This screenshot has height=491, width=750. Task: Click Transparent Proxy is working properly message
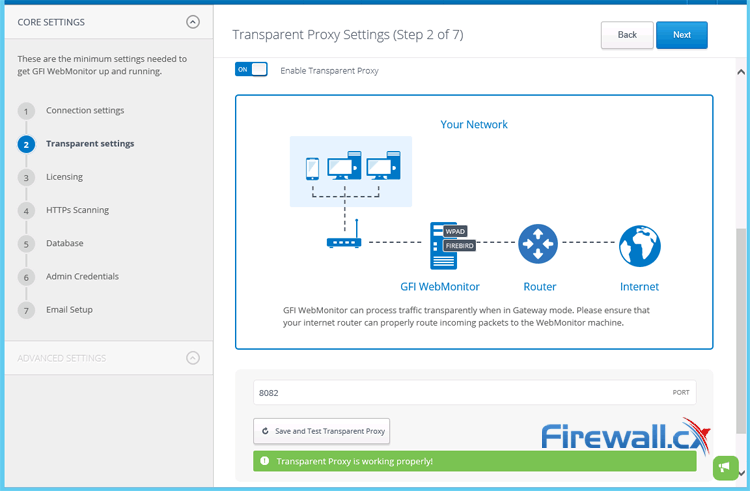[x=354, y=461]
